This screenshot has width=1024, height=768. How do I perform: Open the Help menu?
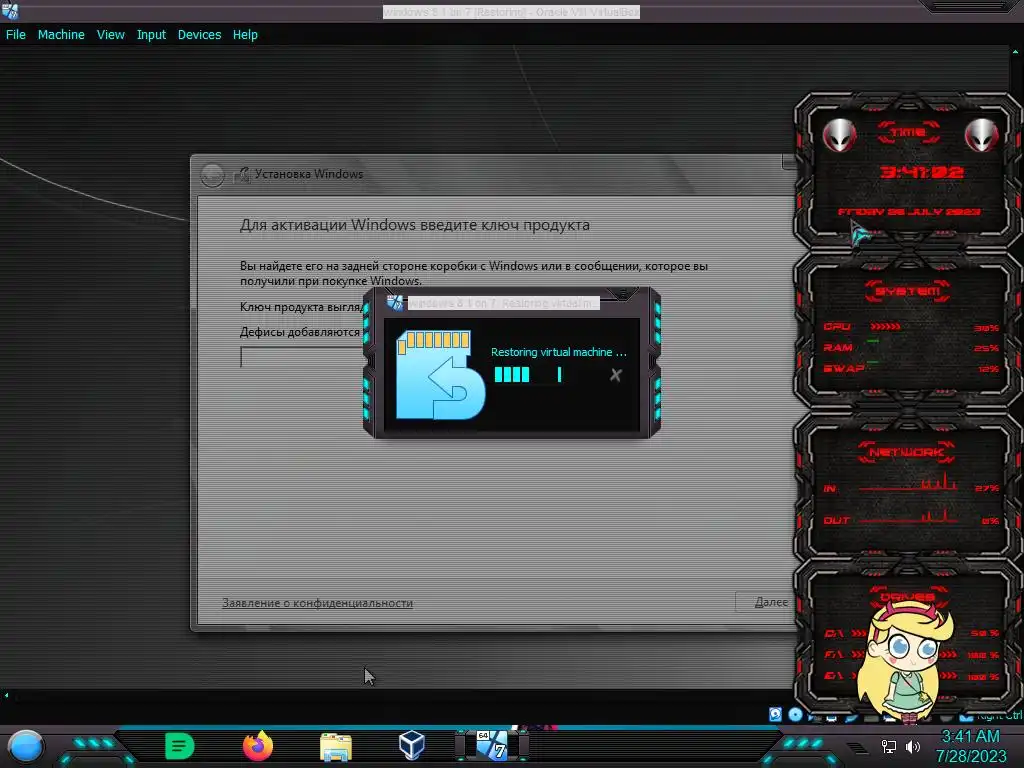tap(245, 35)
